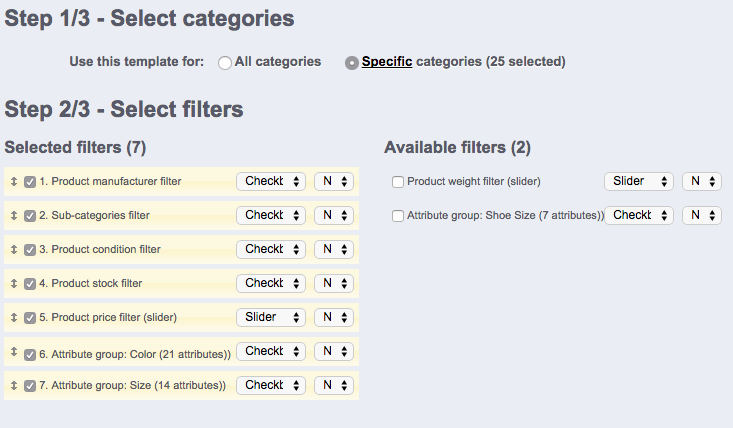Check the Shoe Size attribute group checkbox
Image resolution: width=733 pixels, height=428 pixels.
[x=398, y=216]
